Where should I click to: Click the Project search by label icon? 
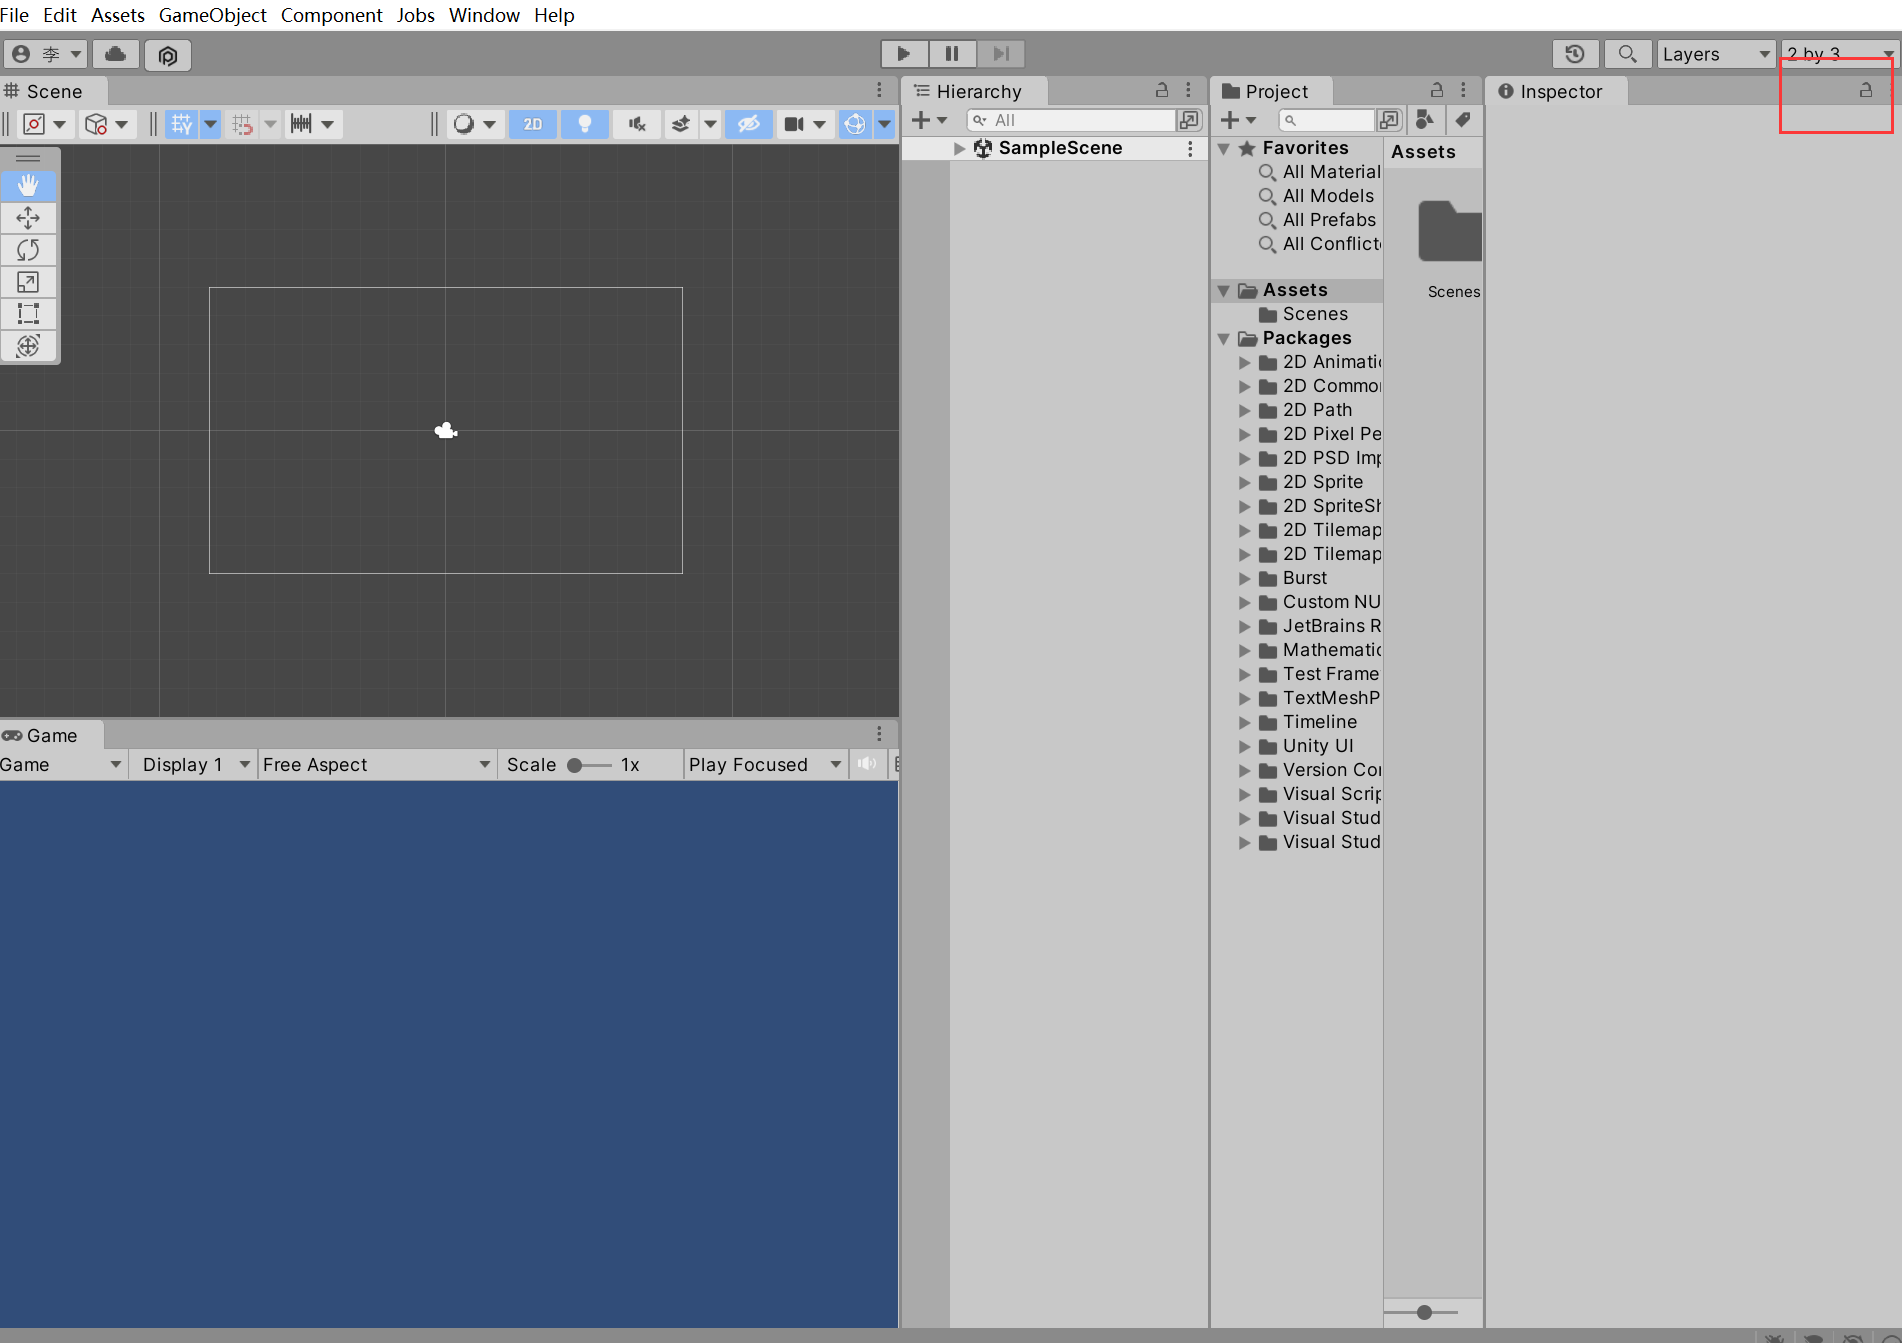point(1462,120)
